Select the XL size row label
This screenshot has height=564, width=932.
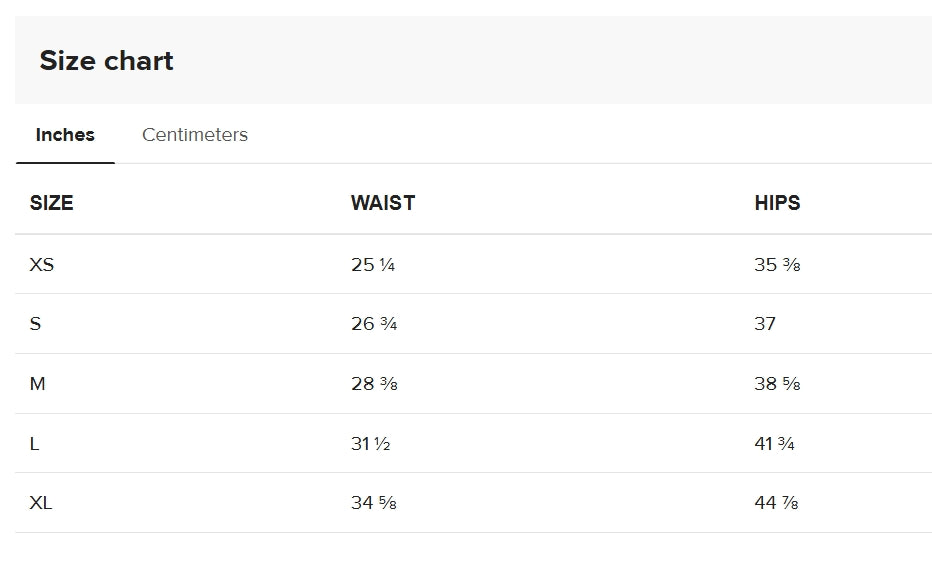[x=41, y=503]
